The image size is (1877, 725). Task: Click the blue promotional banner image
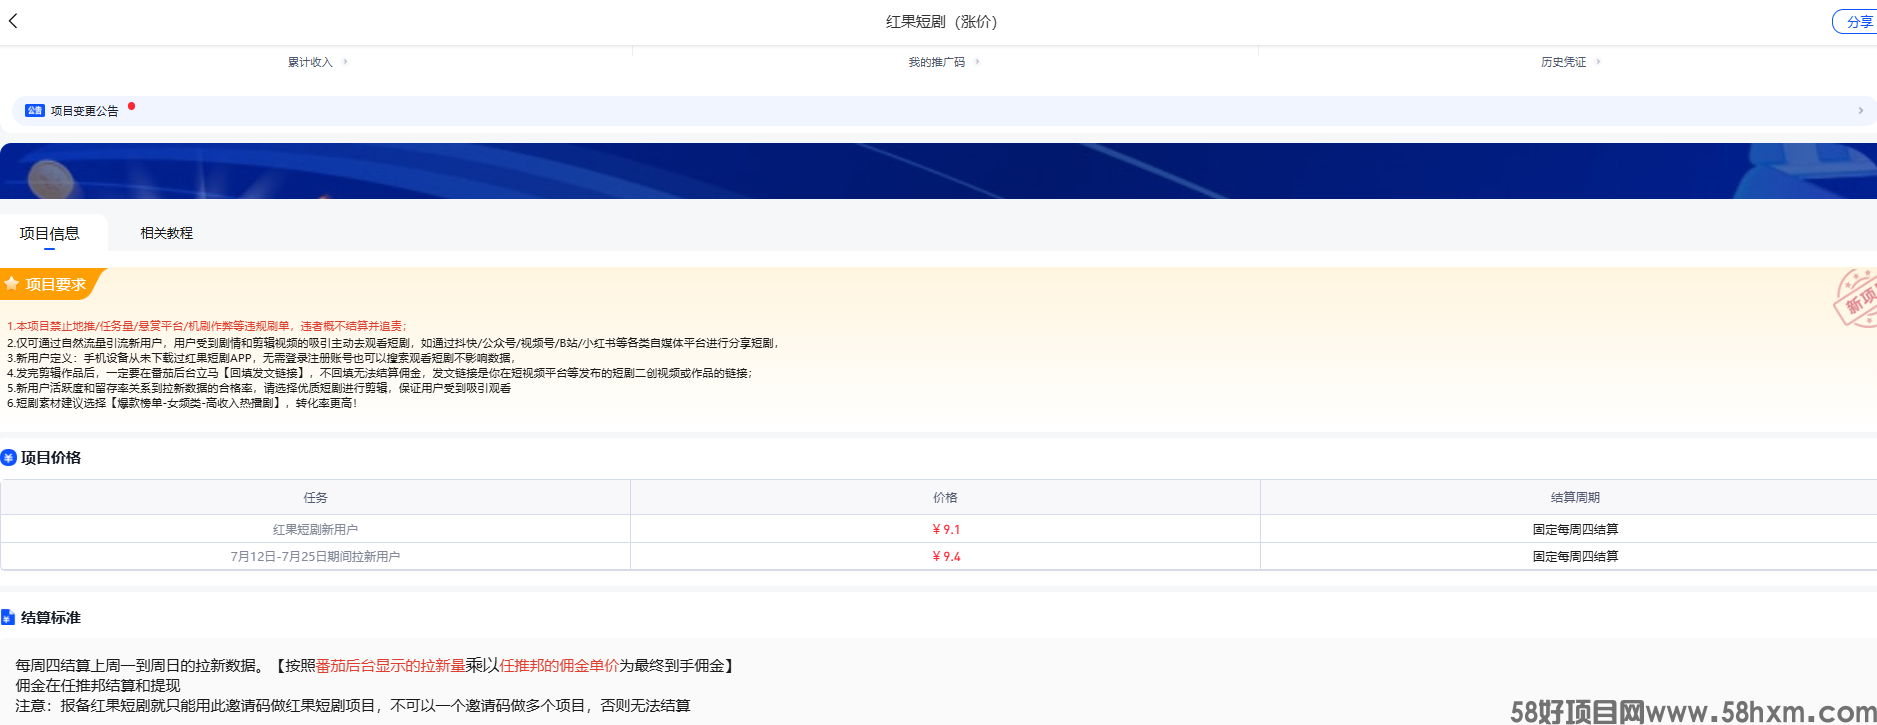938,171
